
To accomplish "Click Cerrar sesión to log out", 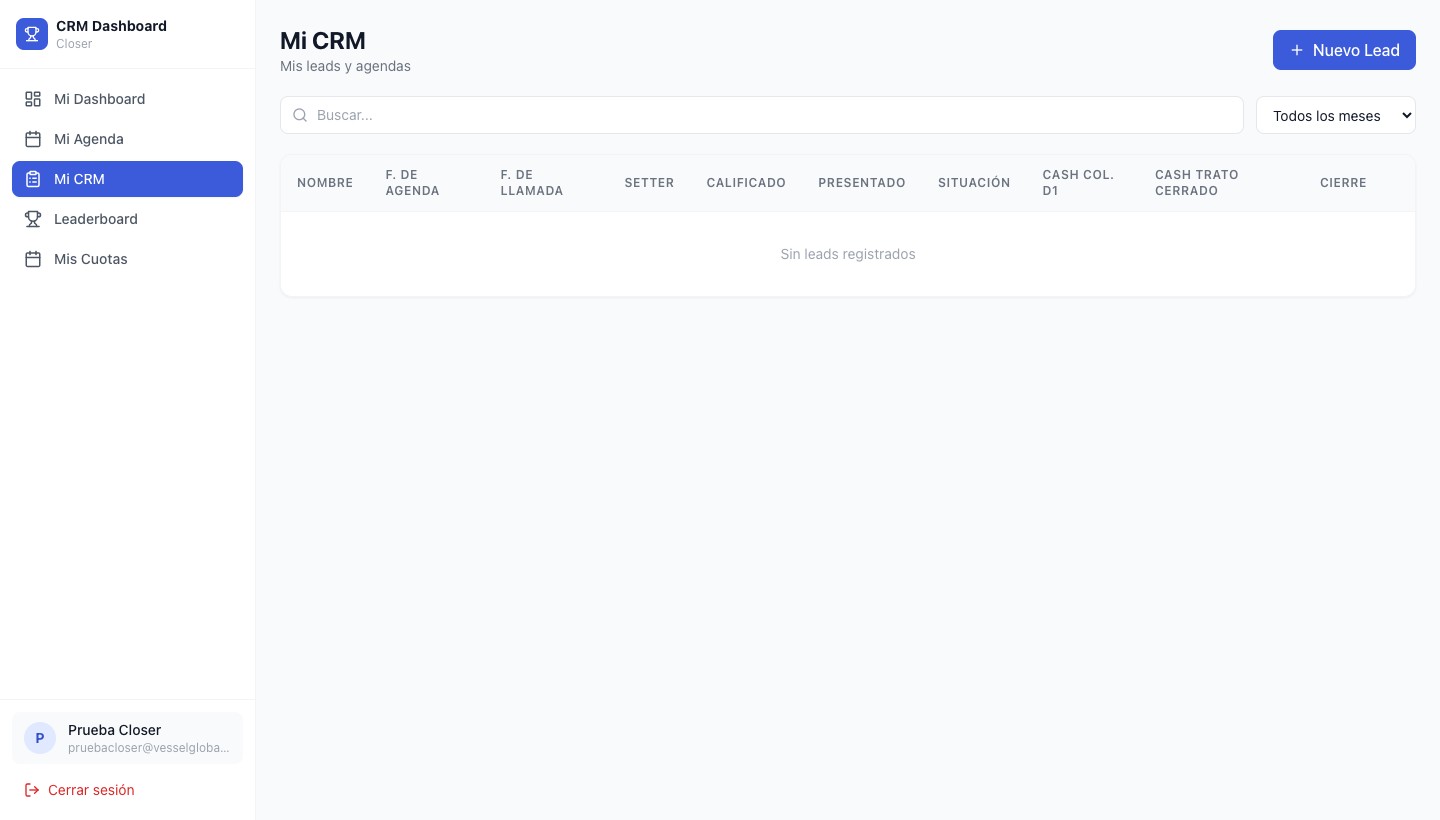I will [x=91, y=790].
